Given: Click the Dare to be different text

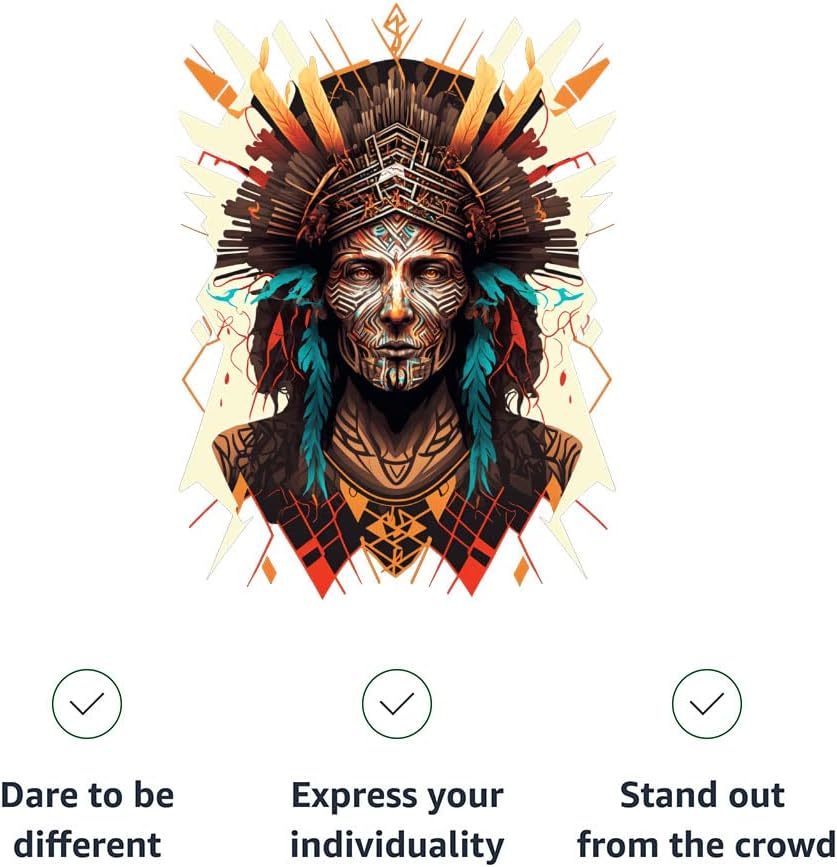Looking at the screenshot, I should (87, 820).
